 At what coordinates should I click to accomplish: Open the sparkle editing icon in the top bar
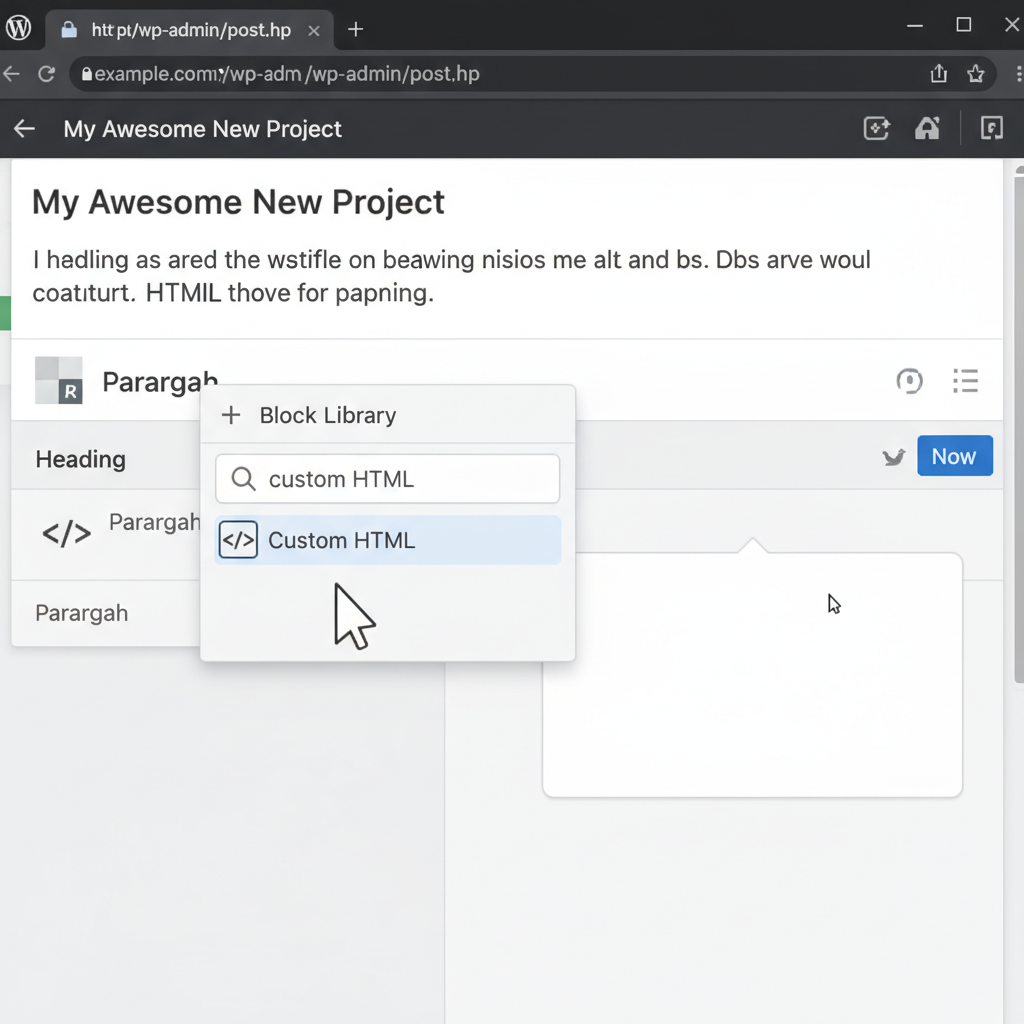point(876,128)
